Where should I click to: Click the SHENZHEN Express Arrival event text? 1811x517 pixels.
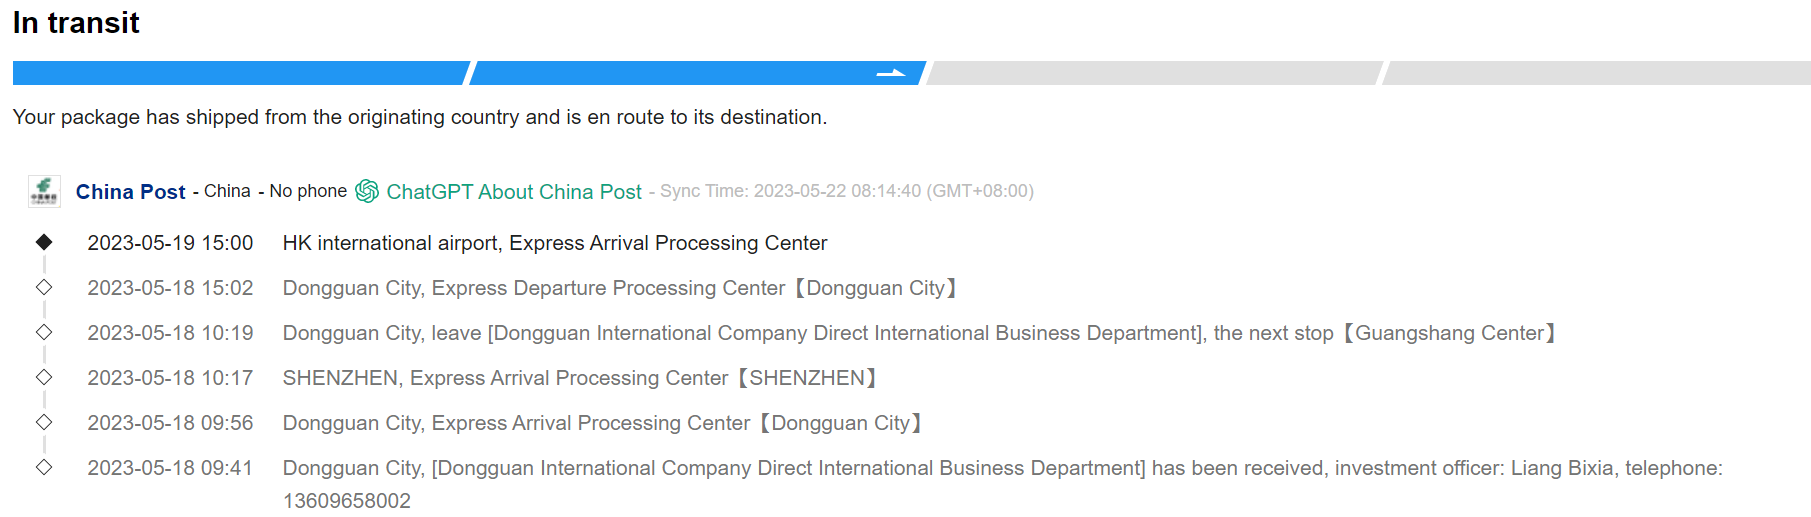pyautogui.click(x=580, y=378)
